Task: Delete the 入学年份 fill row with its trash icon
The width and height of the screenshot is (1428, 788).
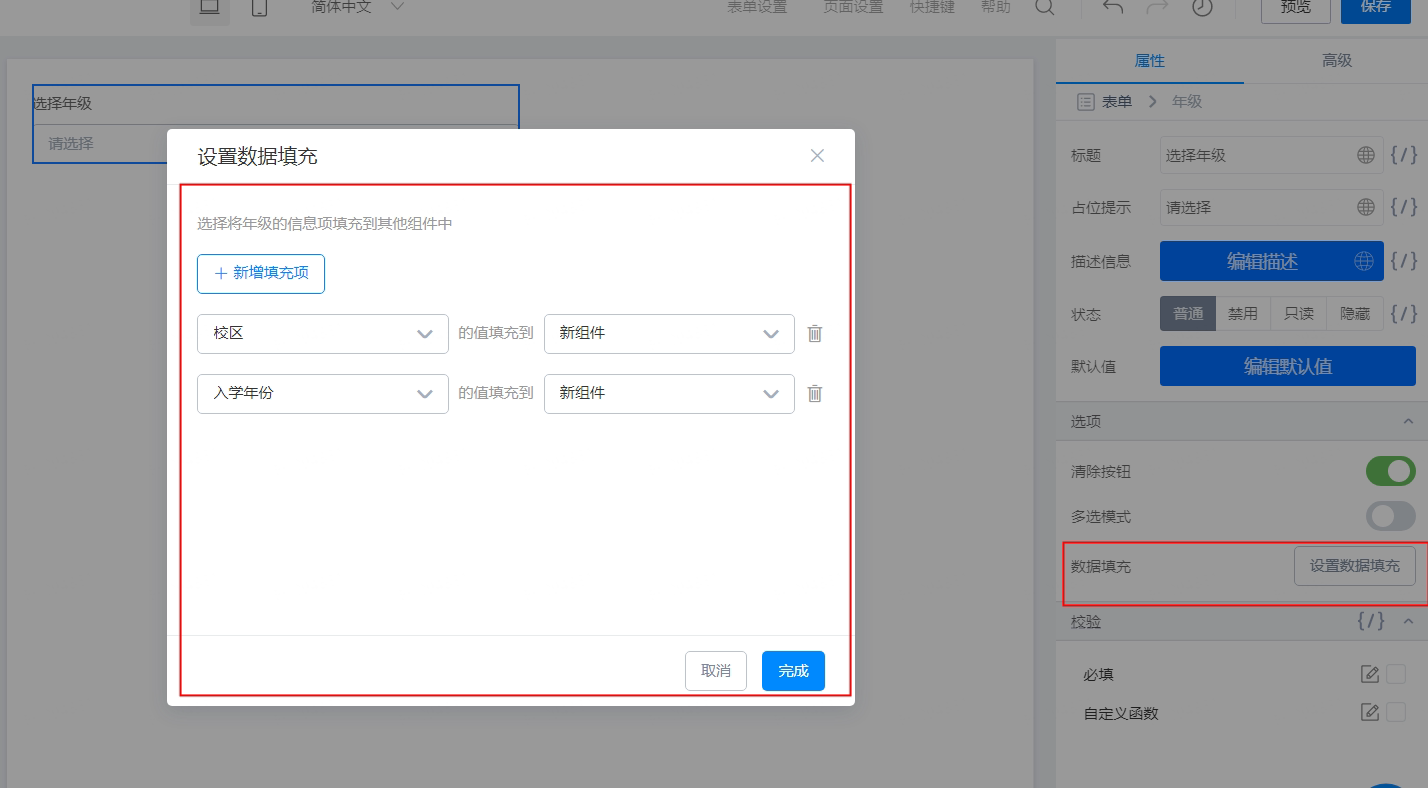Action: click(815, 393)
